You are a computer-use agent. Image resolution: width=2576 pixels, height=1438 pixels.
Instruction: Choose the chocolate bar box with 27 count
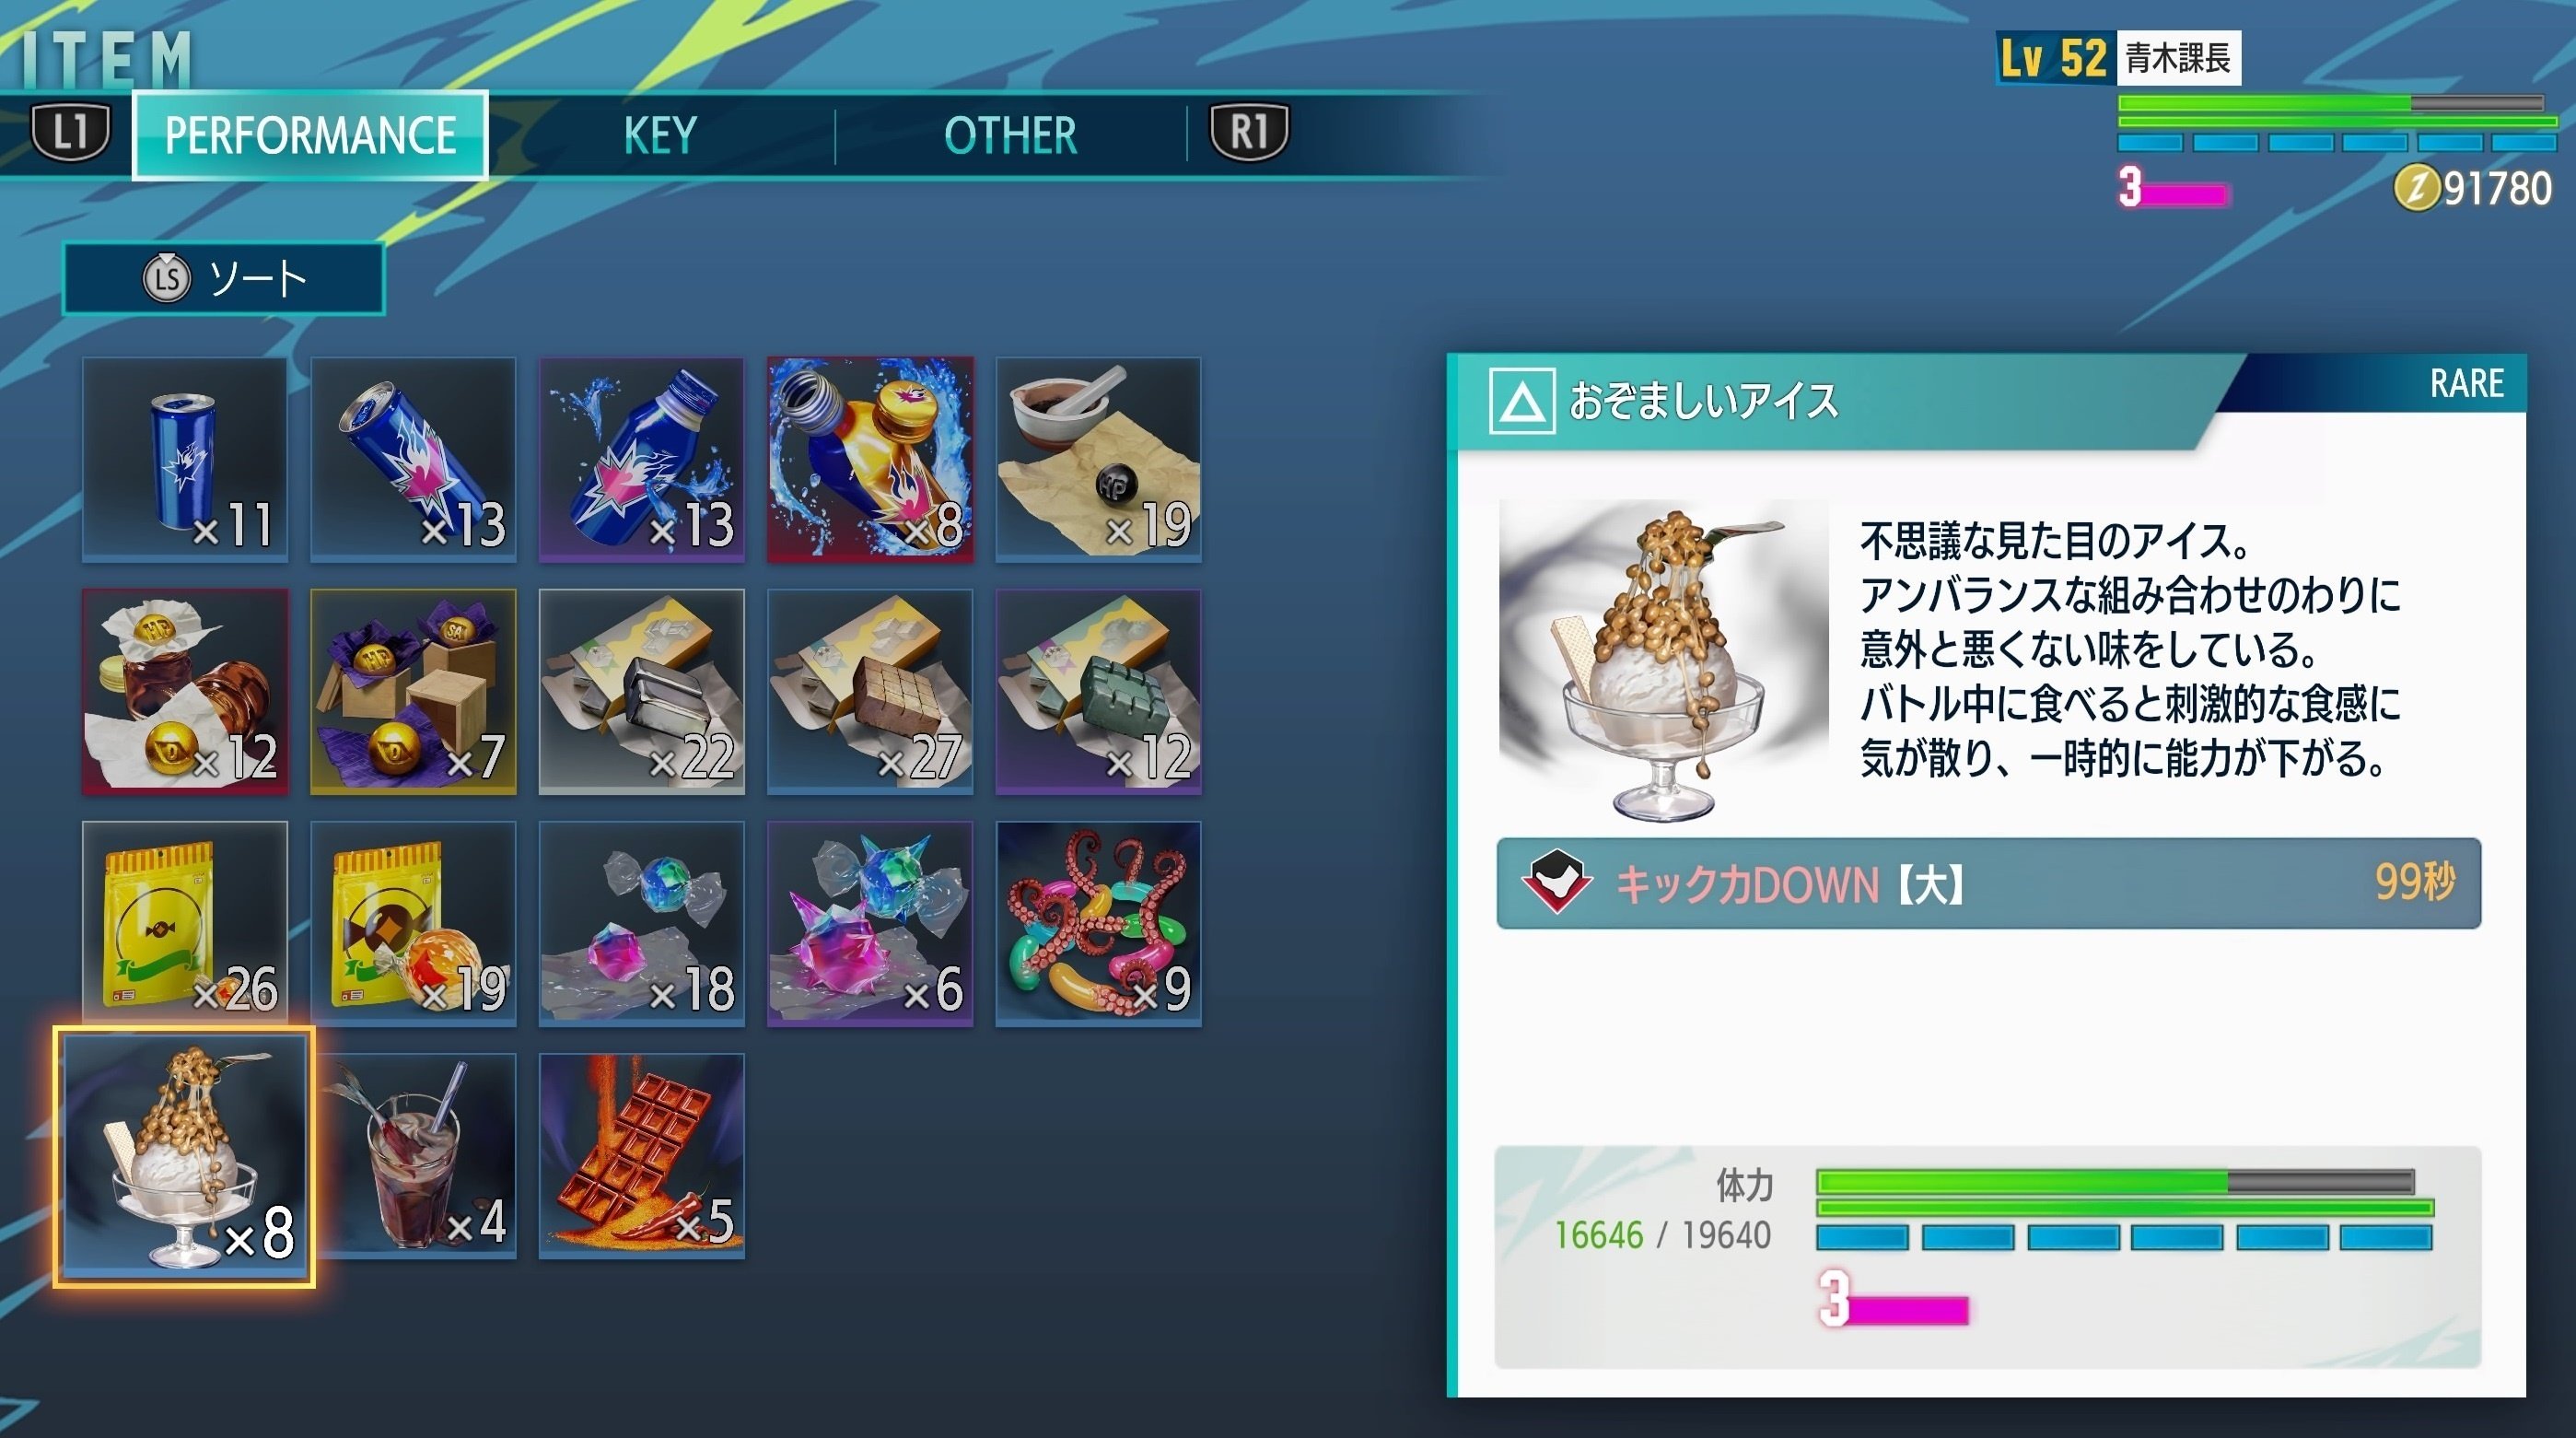pos(870,691)
